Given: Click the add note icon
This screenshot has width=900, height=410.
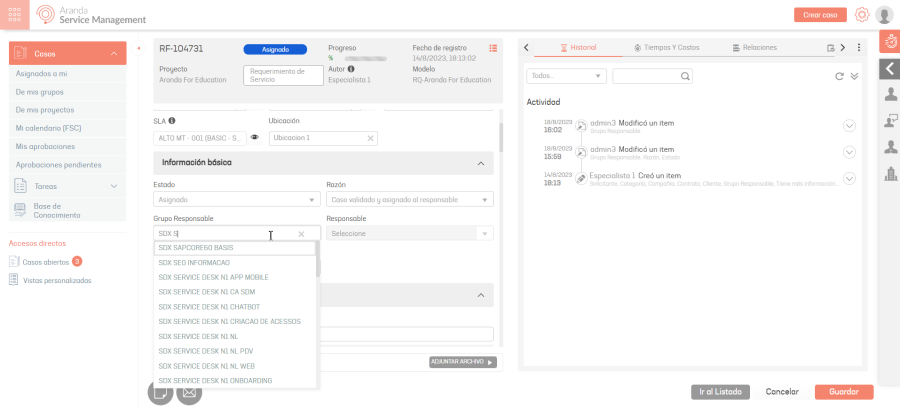Looking at the screenshot, I should pos(160,392).
